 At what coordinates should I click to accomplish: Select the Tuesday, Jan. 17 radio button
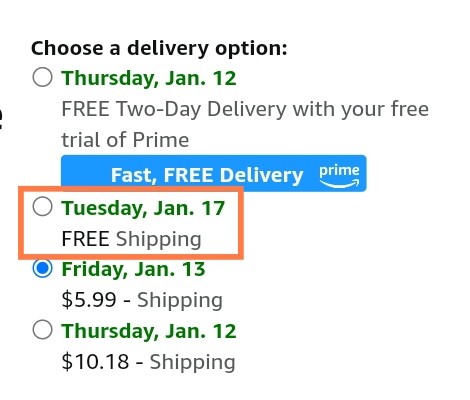pos(42,206)
